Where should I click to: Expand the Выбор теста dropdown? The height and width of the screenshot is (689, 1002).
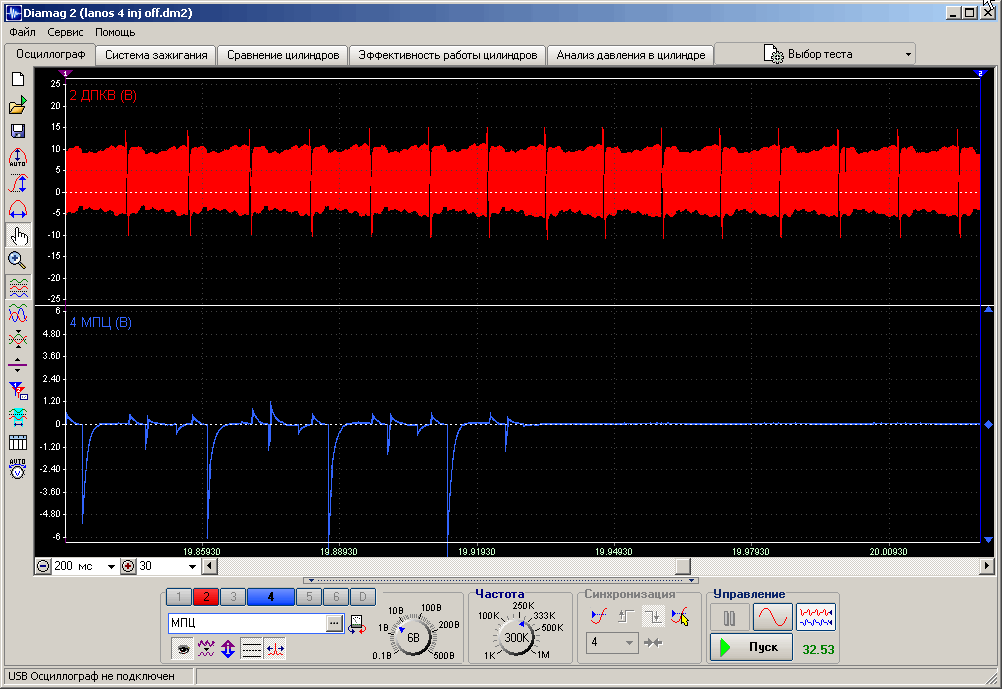(908, 54)
